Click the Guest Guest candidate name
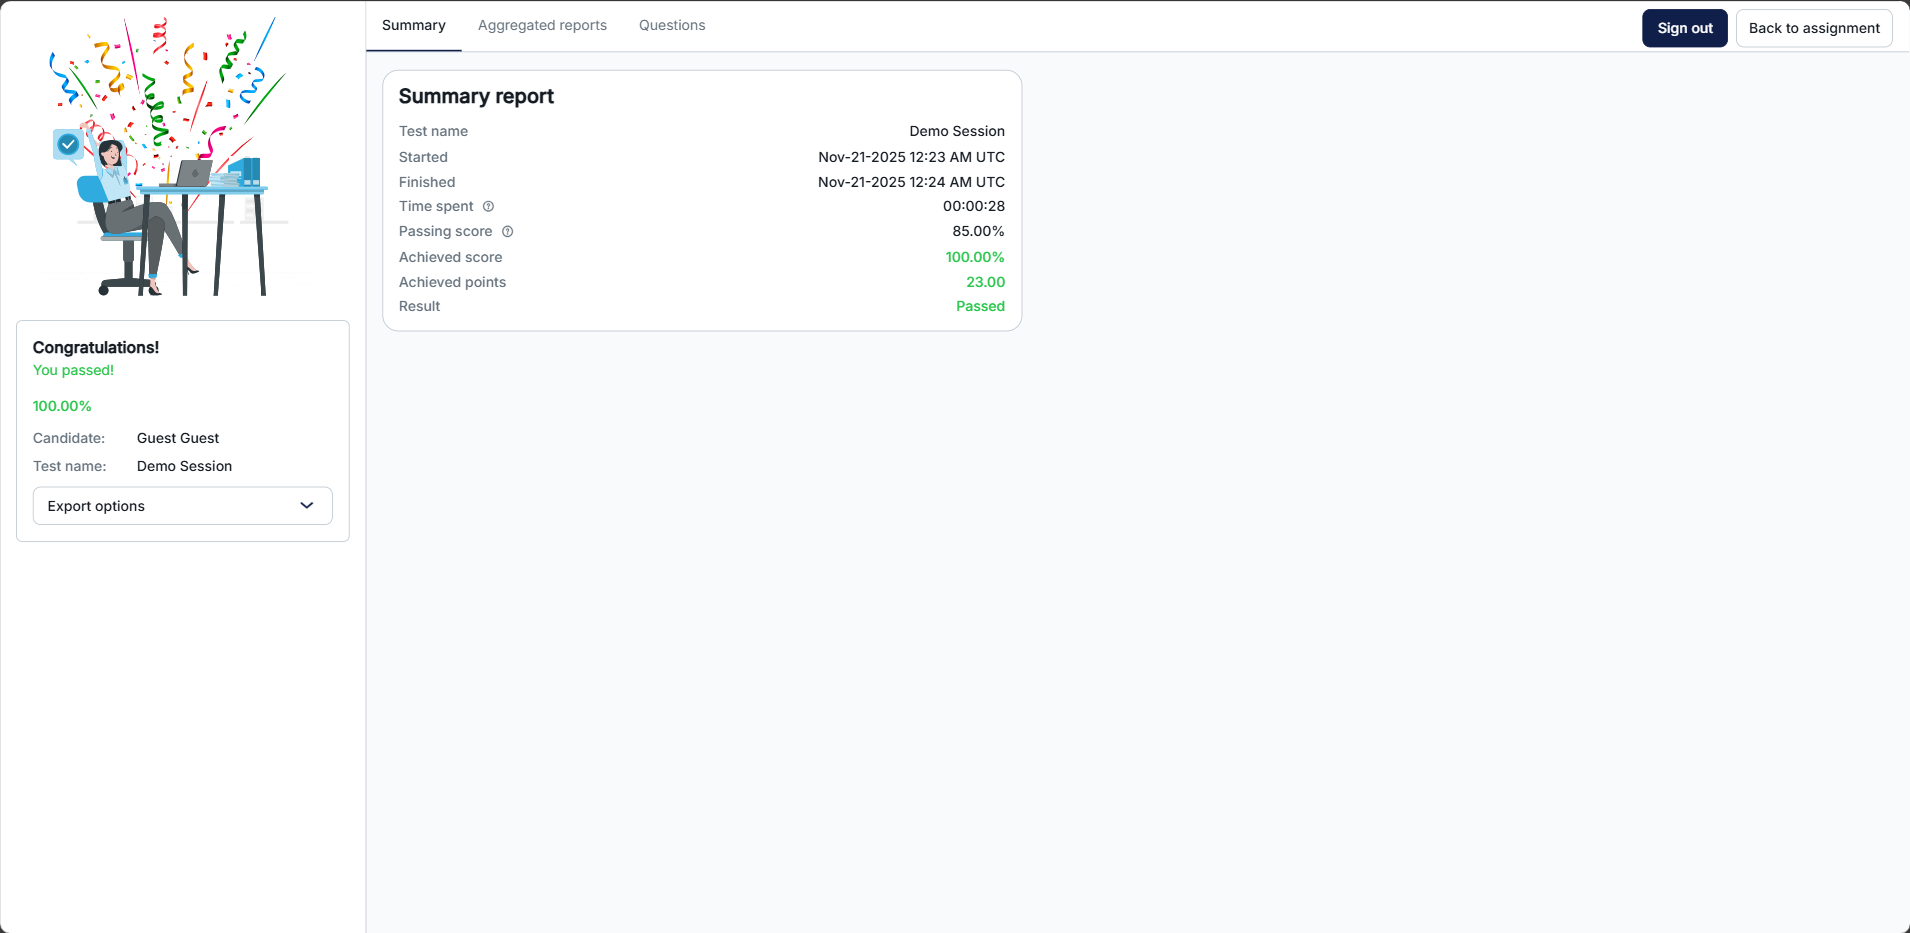This screenshot has height=933, width=1910. 178,438
